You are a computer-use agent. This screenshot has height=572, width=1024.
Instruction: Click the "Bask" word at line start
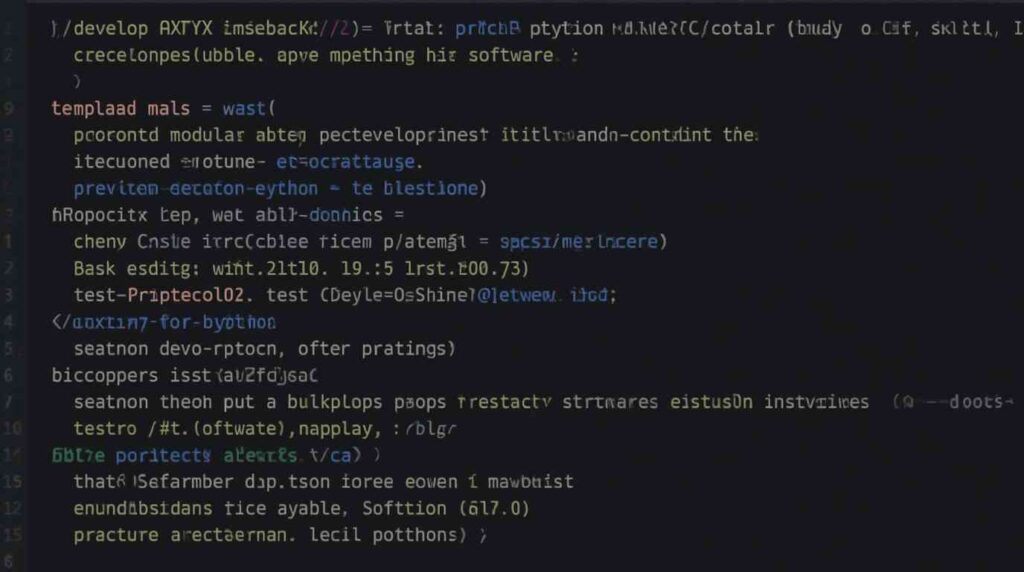pyautogui.click(x=94, y=268)
